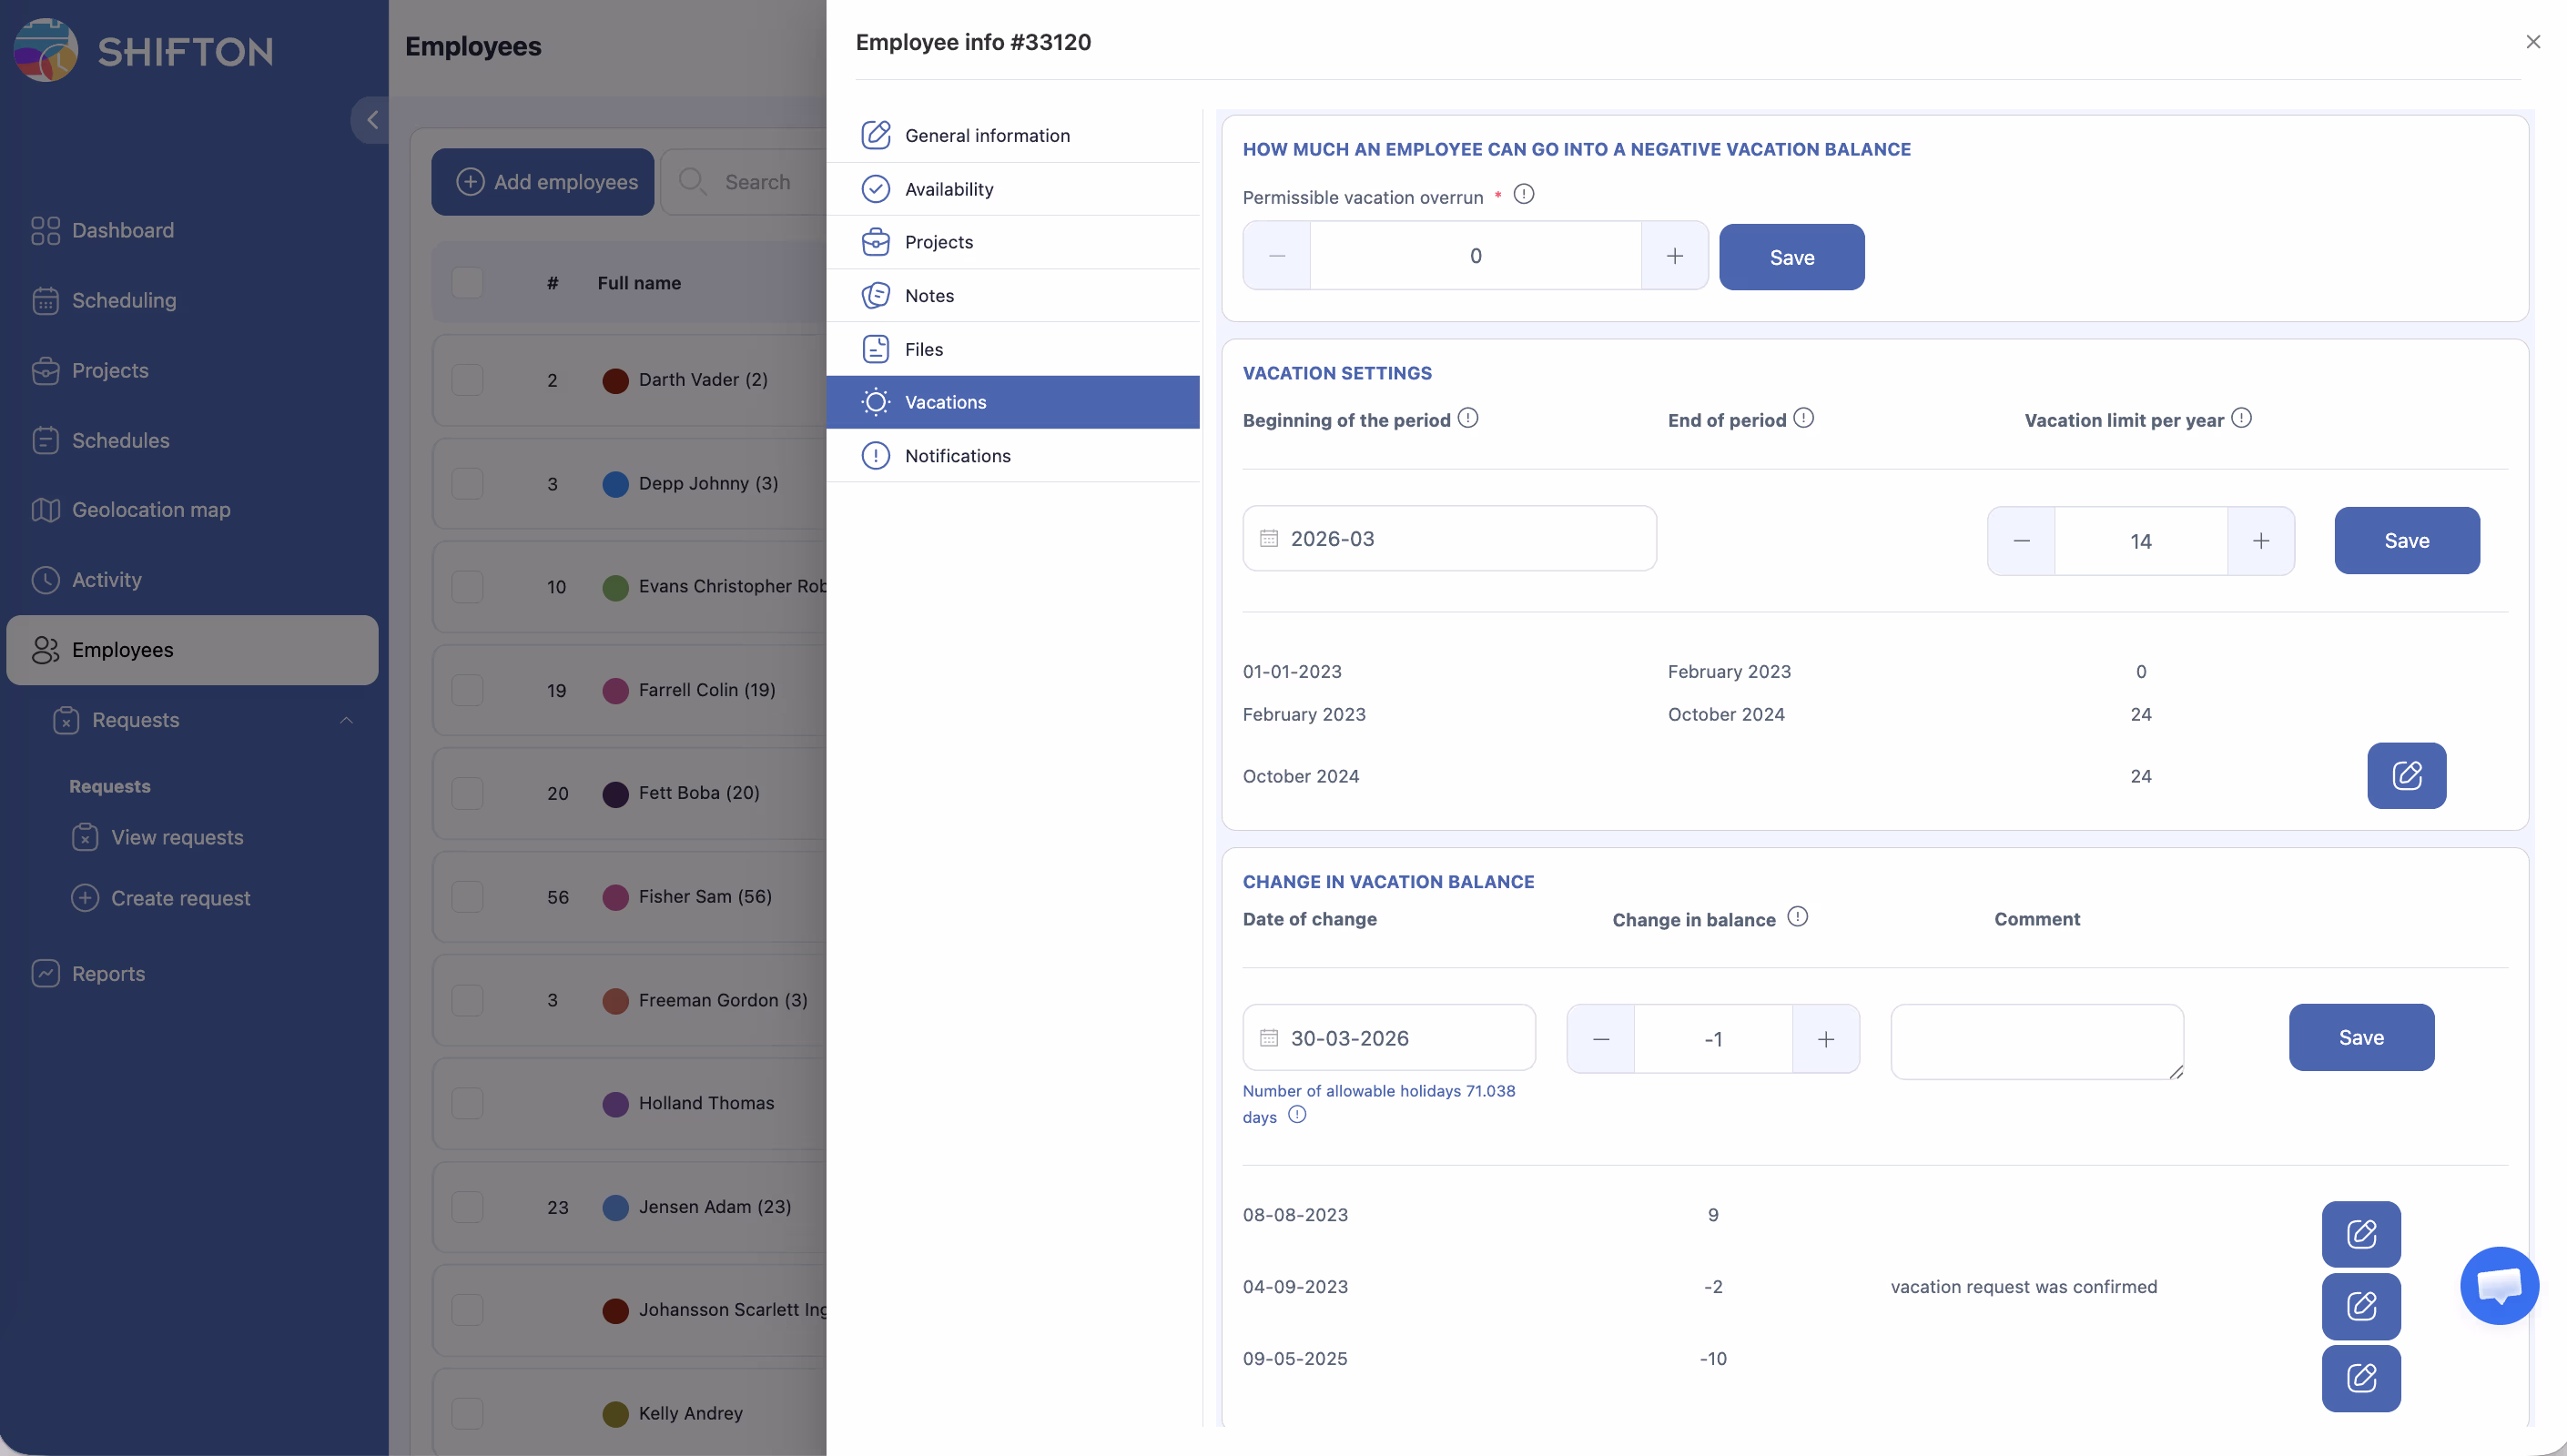Increase vacation limit per year with plus
This screenshot has width=2567, height=1456.
click(2260, 541)
